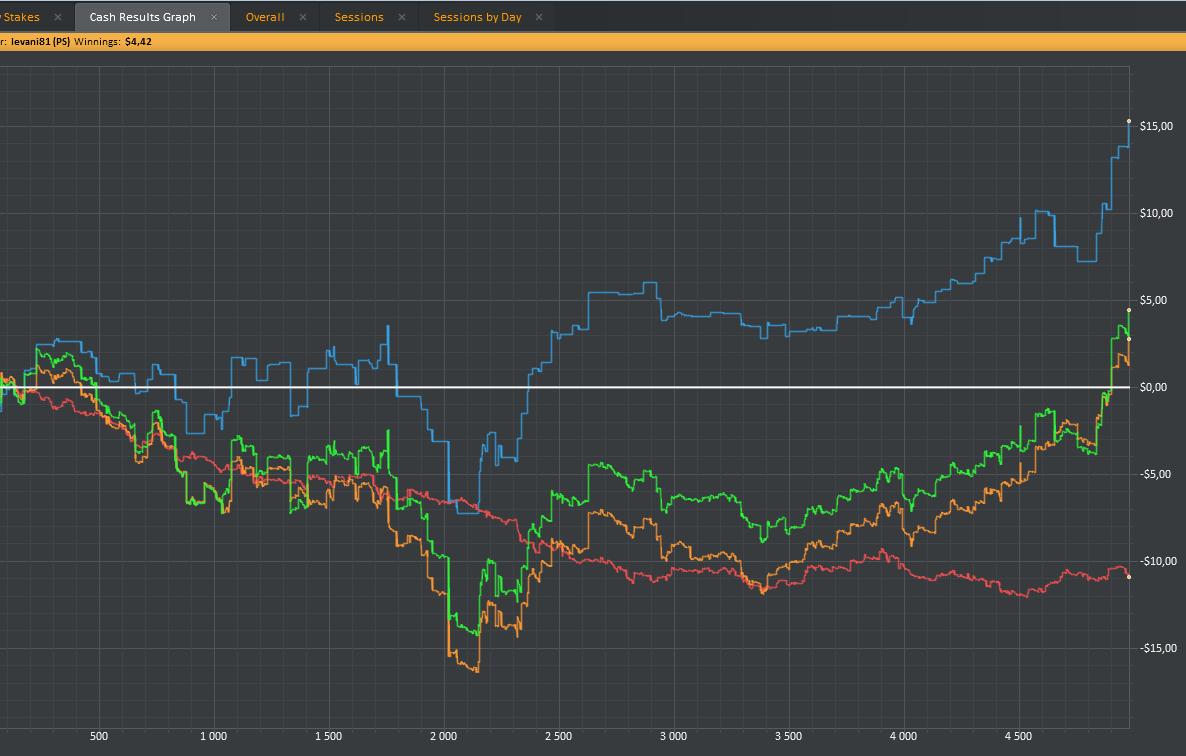Activate the Cash Results Graph tab

pos(142,17)
